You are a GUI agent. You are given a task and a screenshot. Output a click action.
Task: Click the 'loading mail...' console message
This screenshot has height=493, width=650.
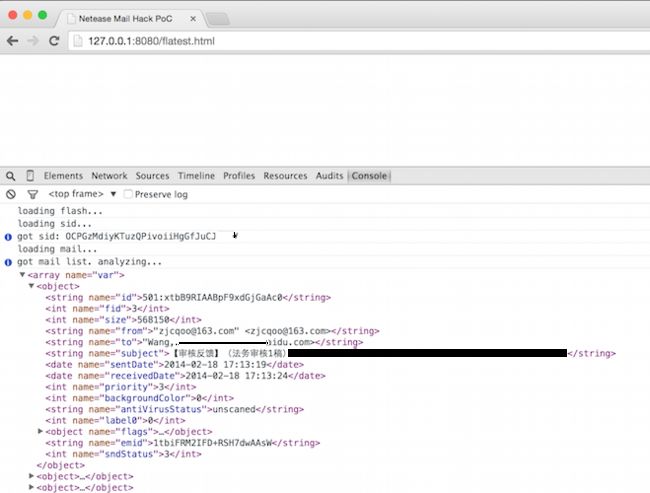tap(57, 249)
